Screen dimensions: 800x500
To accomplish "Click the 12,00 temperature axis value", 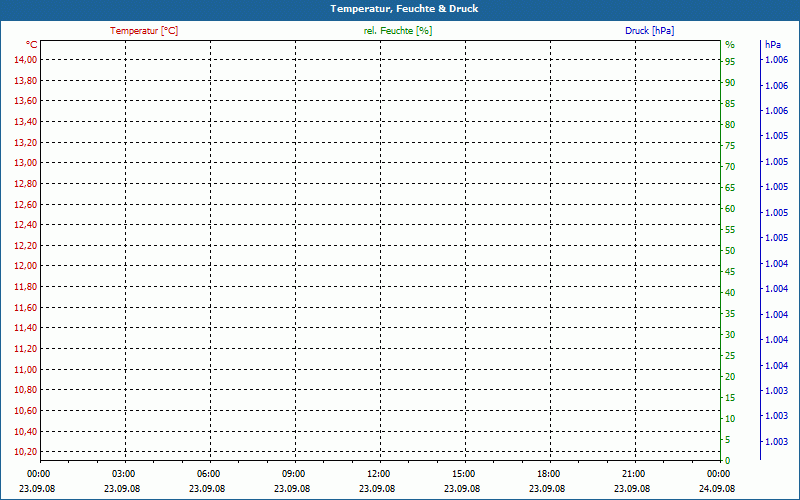I will pos(26,266).
